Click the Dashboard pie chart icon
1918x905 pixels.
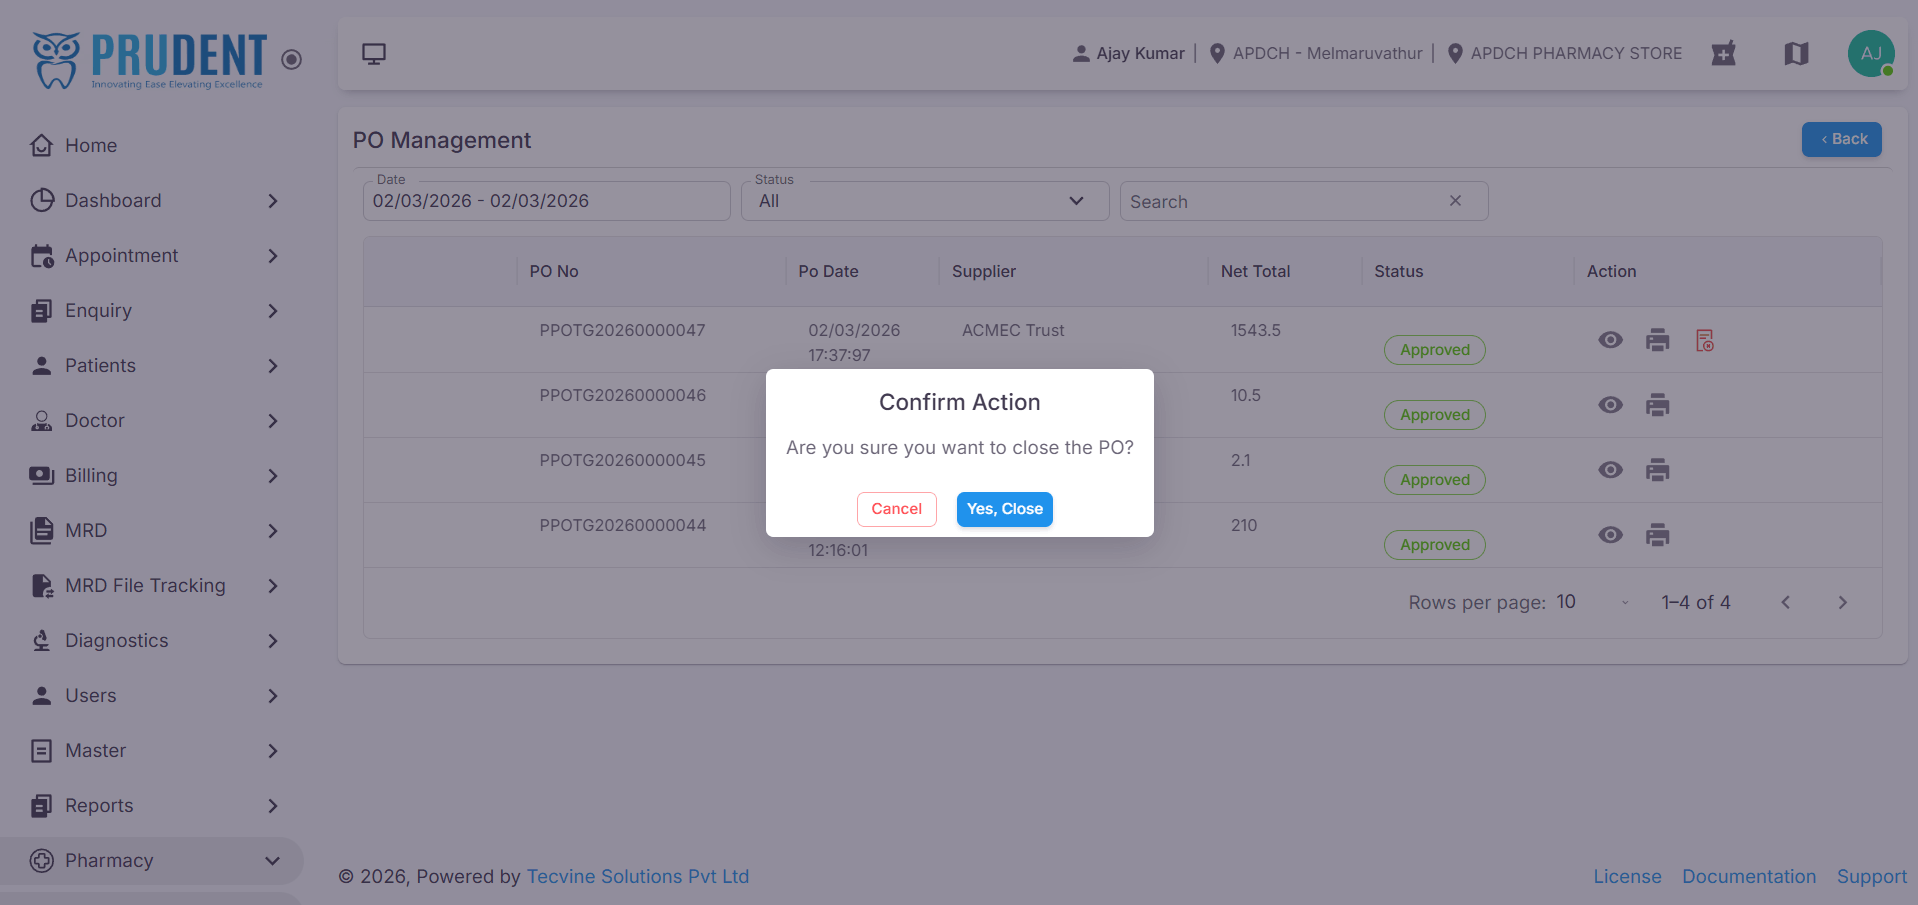[x=41, y=200]
